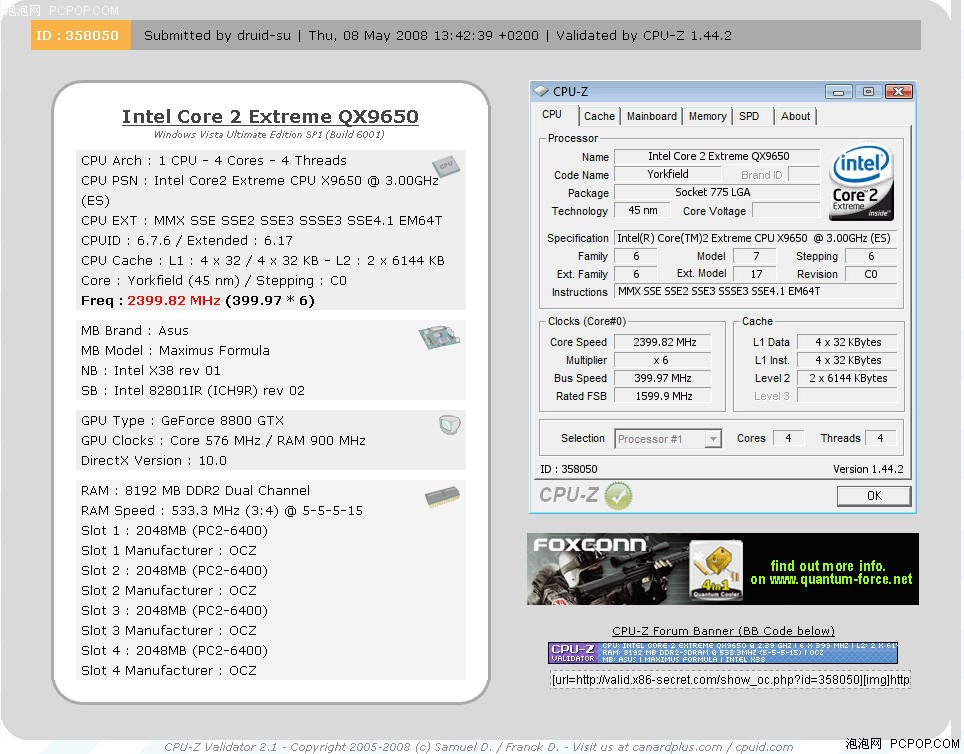The image size is (964, 754).
Task: Click the Version 1.44.2 text in CPU-Z
Action: (x=867, y=469)
